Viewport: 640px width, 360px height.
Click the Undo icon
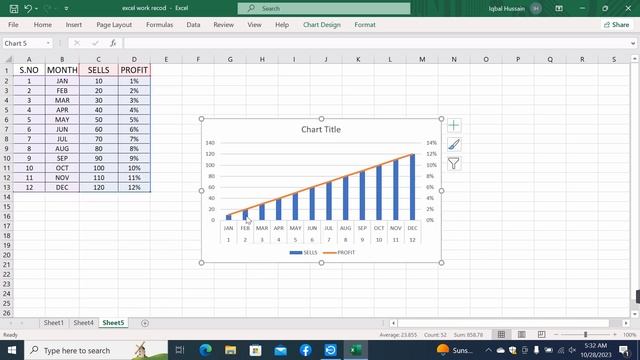[x=28, y=9]
